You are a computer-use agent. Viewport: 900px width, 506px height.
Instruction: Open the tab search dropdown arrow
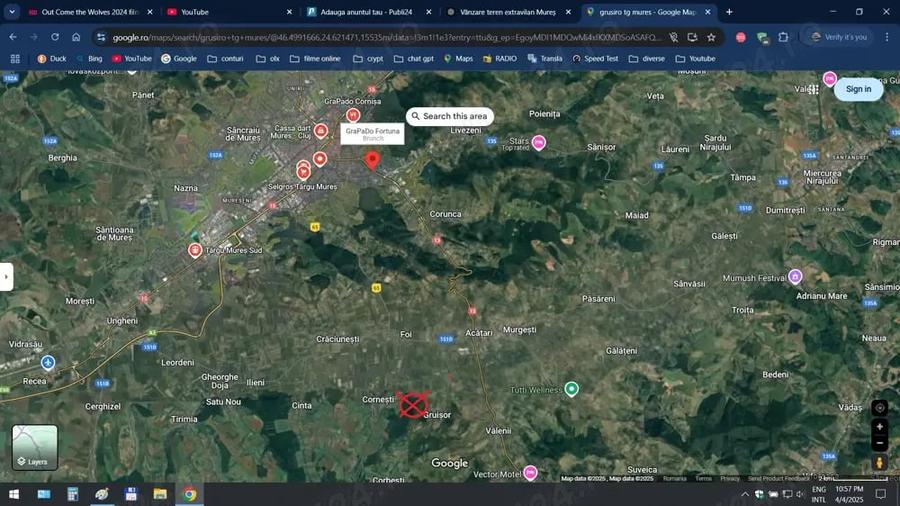tap(11, 11)
